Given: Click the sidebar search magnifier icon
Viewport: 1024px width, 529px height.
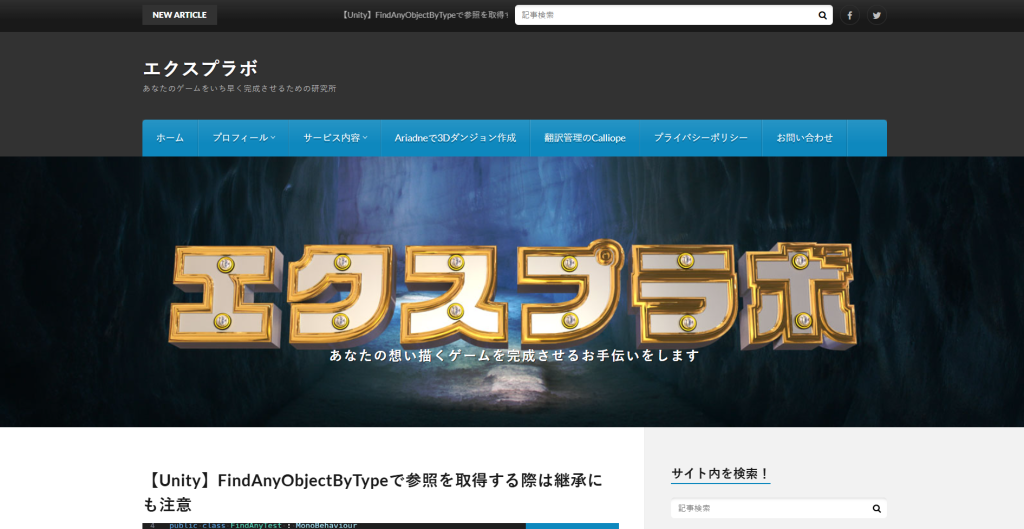Looking at the screenshot, I should click(x=876, y=508).
